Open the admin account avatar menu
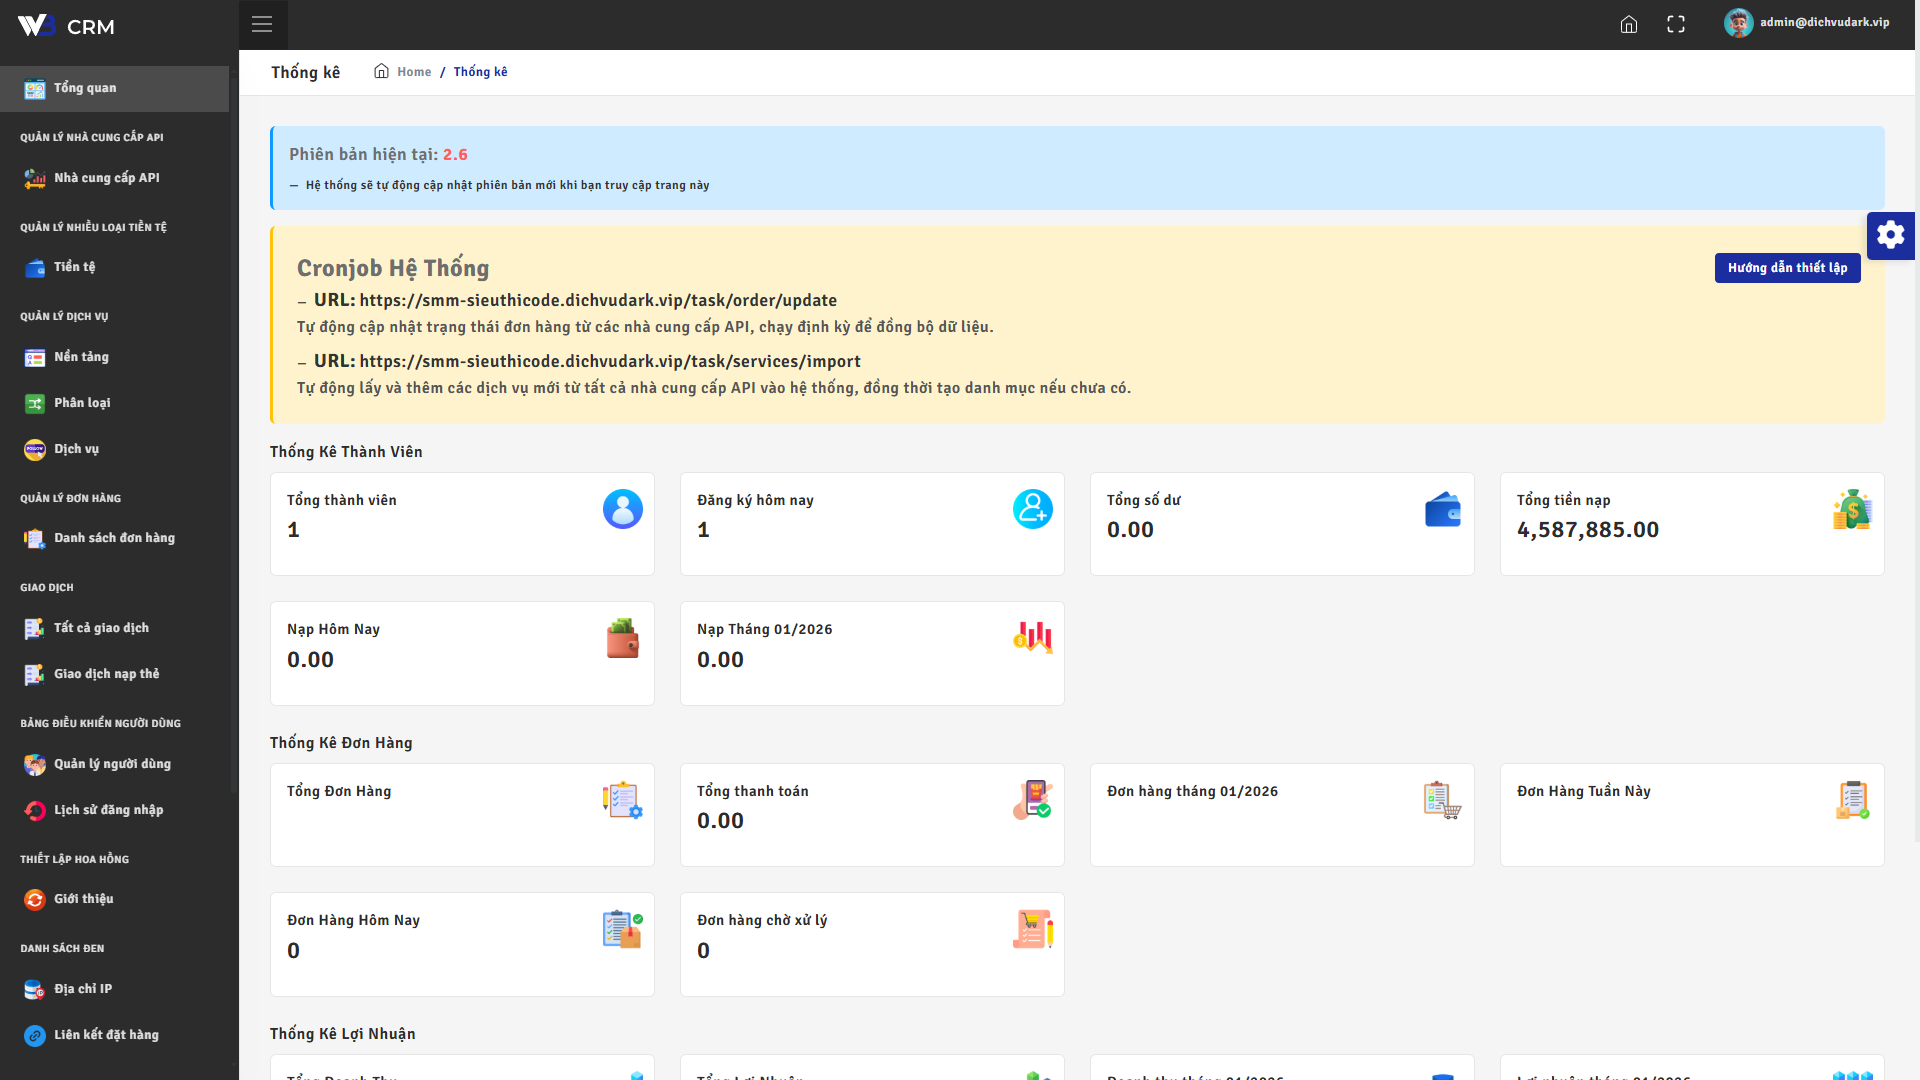The image size is (1920, 1080). [x=1738, y=23]
